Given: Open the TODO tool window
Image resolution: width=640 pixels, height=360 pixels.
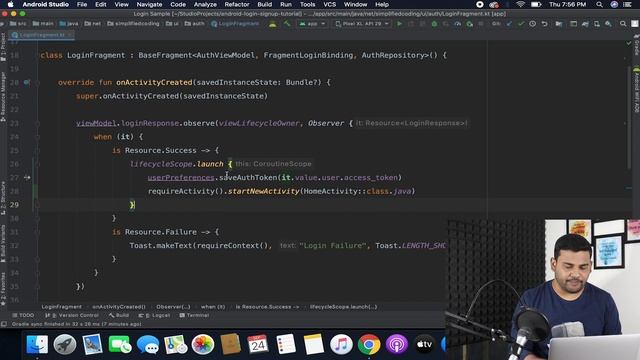Looking at the screenshot, I should point(24,316).
